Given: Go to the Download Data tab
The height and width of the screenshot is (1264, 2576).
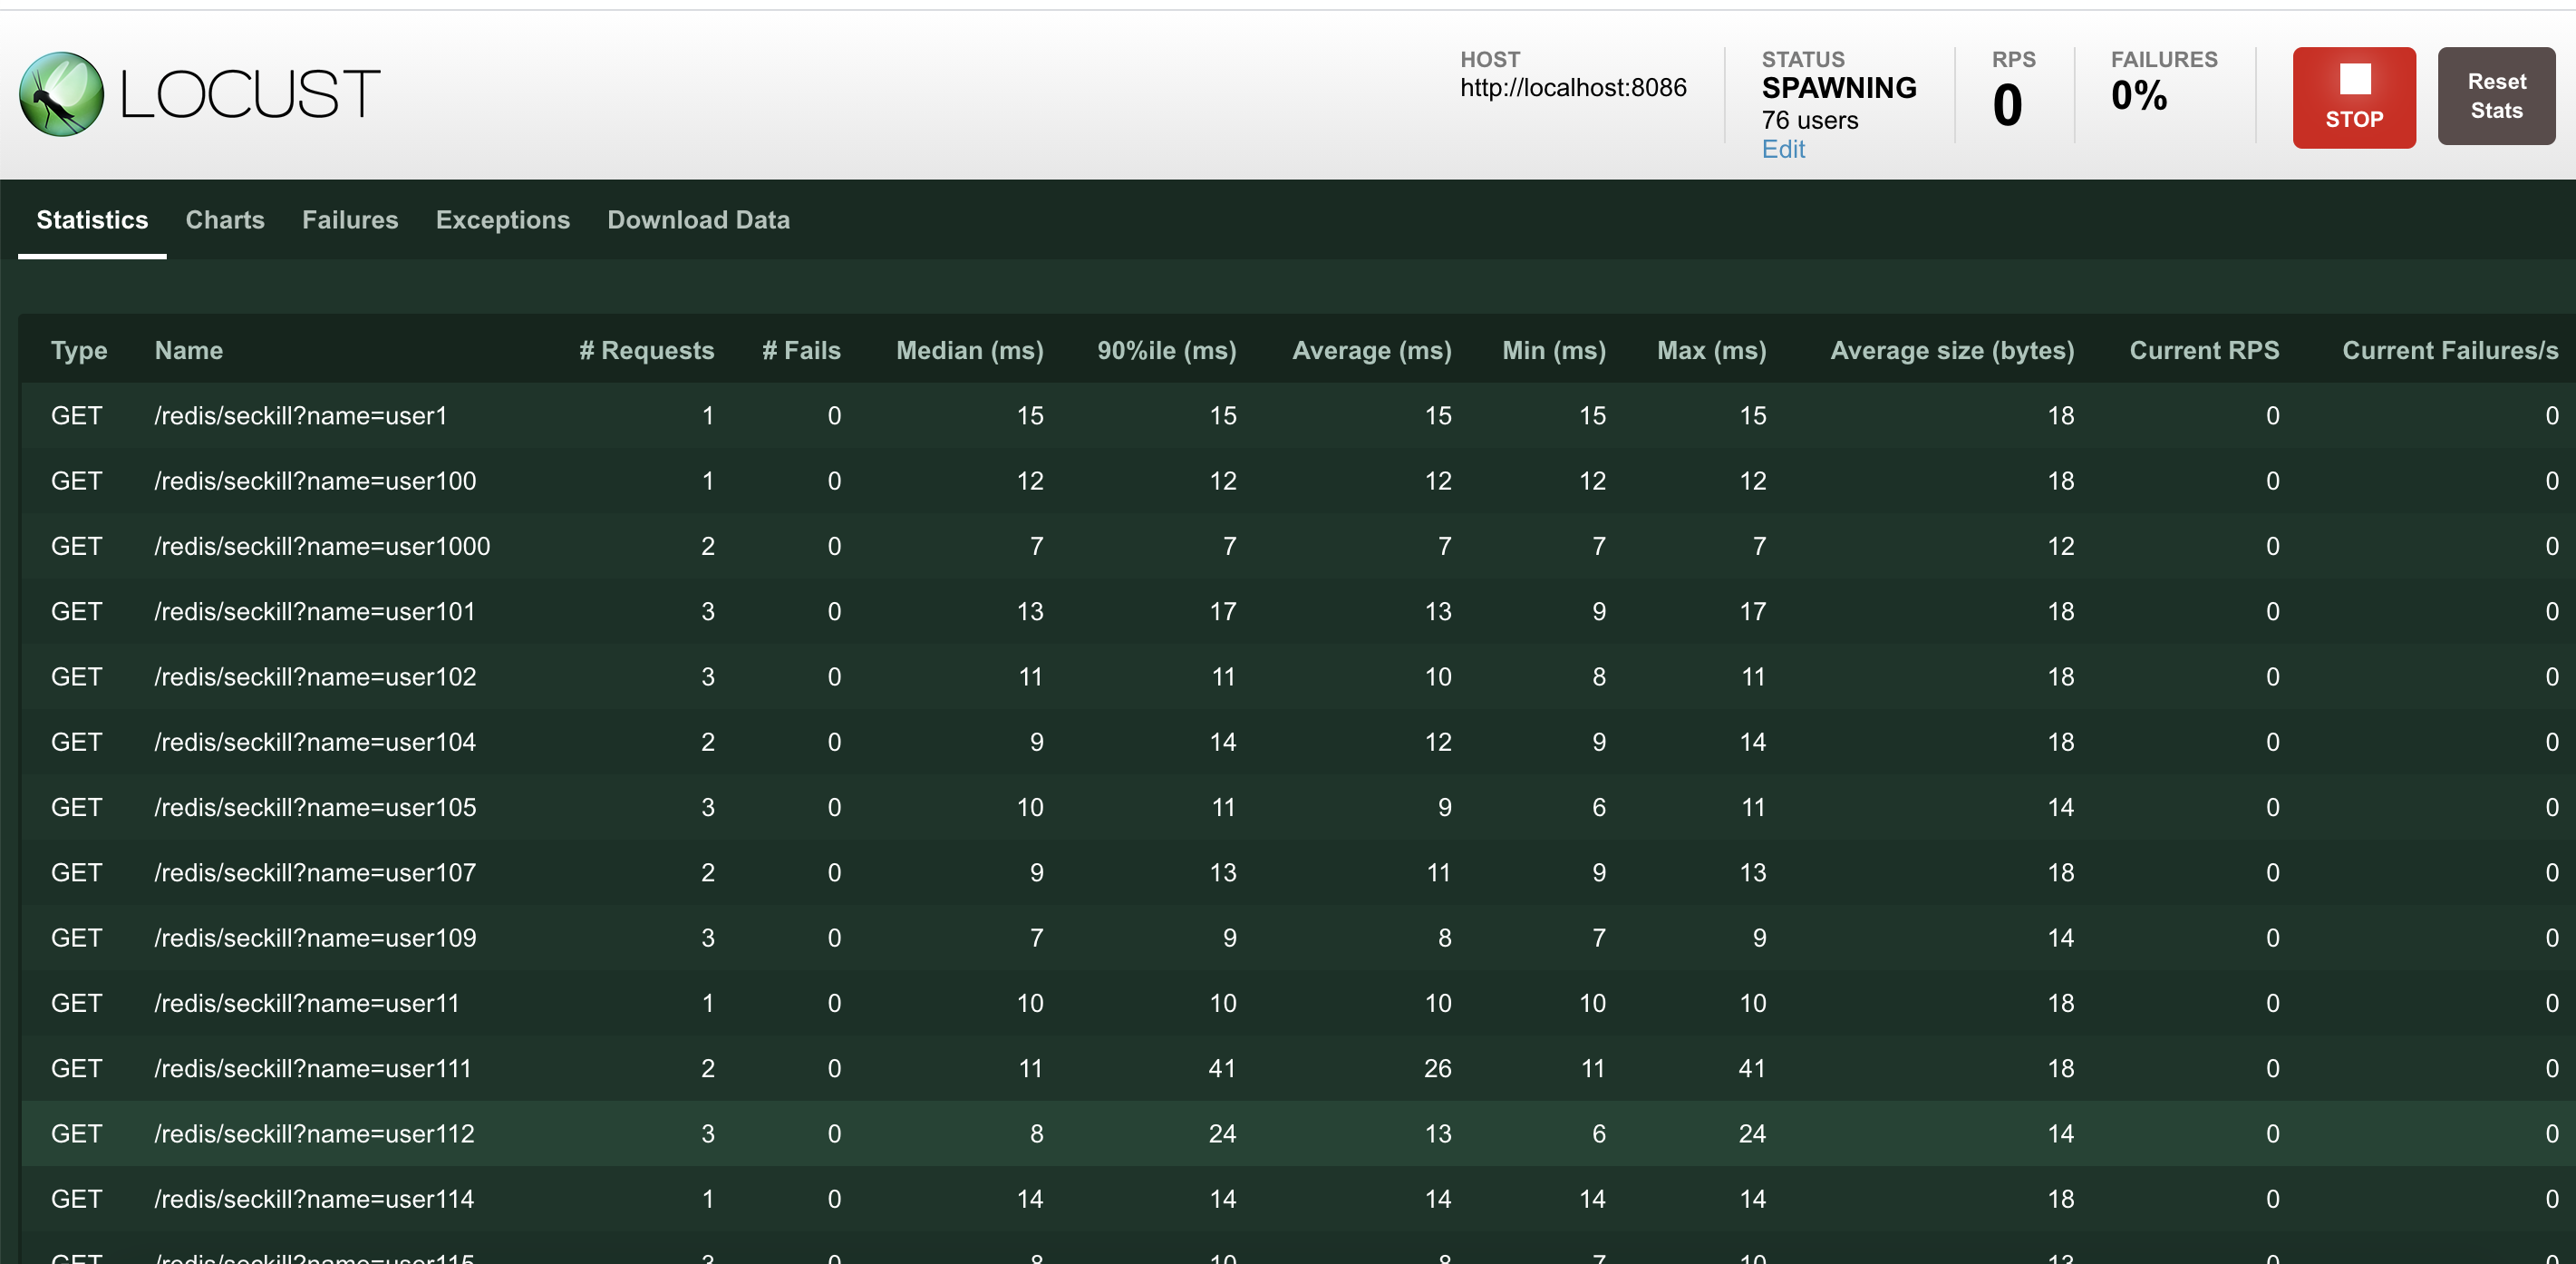Looking at the screenshot, I should [698, 220].
